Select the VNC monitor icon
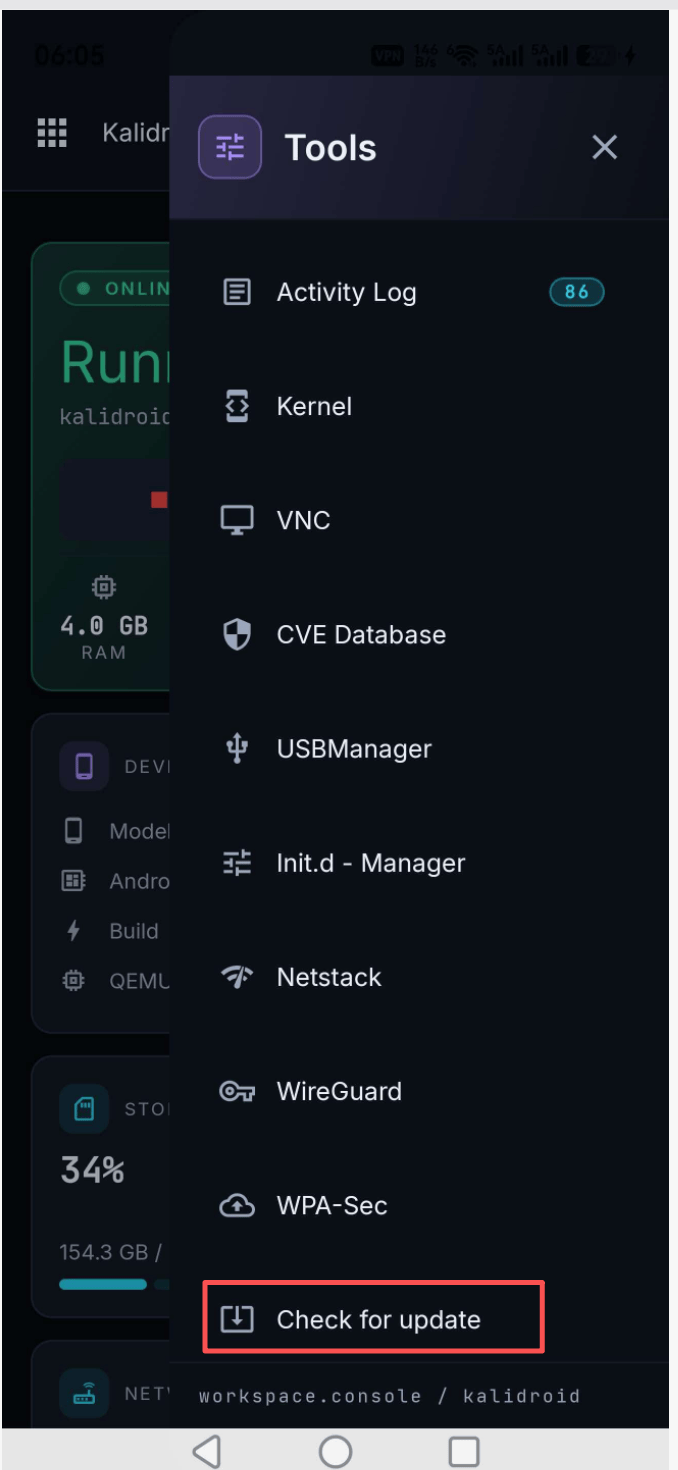The height and width of the screenshot is (1470, 678). click(237, 520)
